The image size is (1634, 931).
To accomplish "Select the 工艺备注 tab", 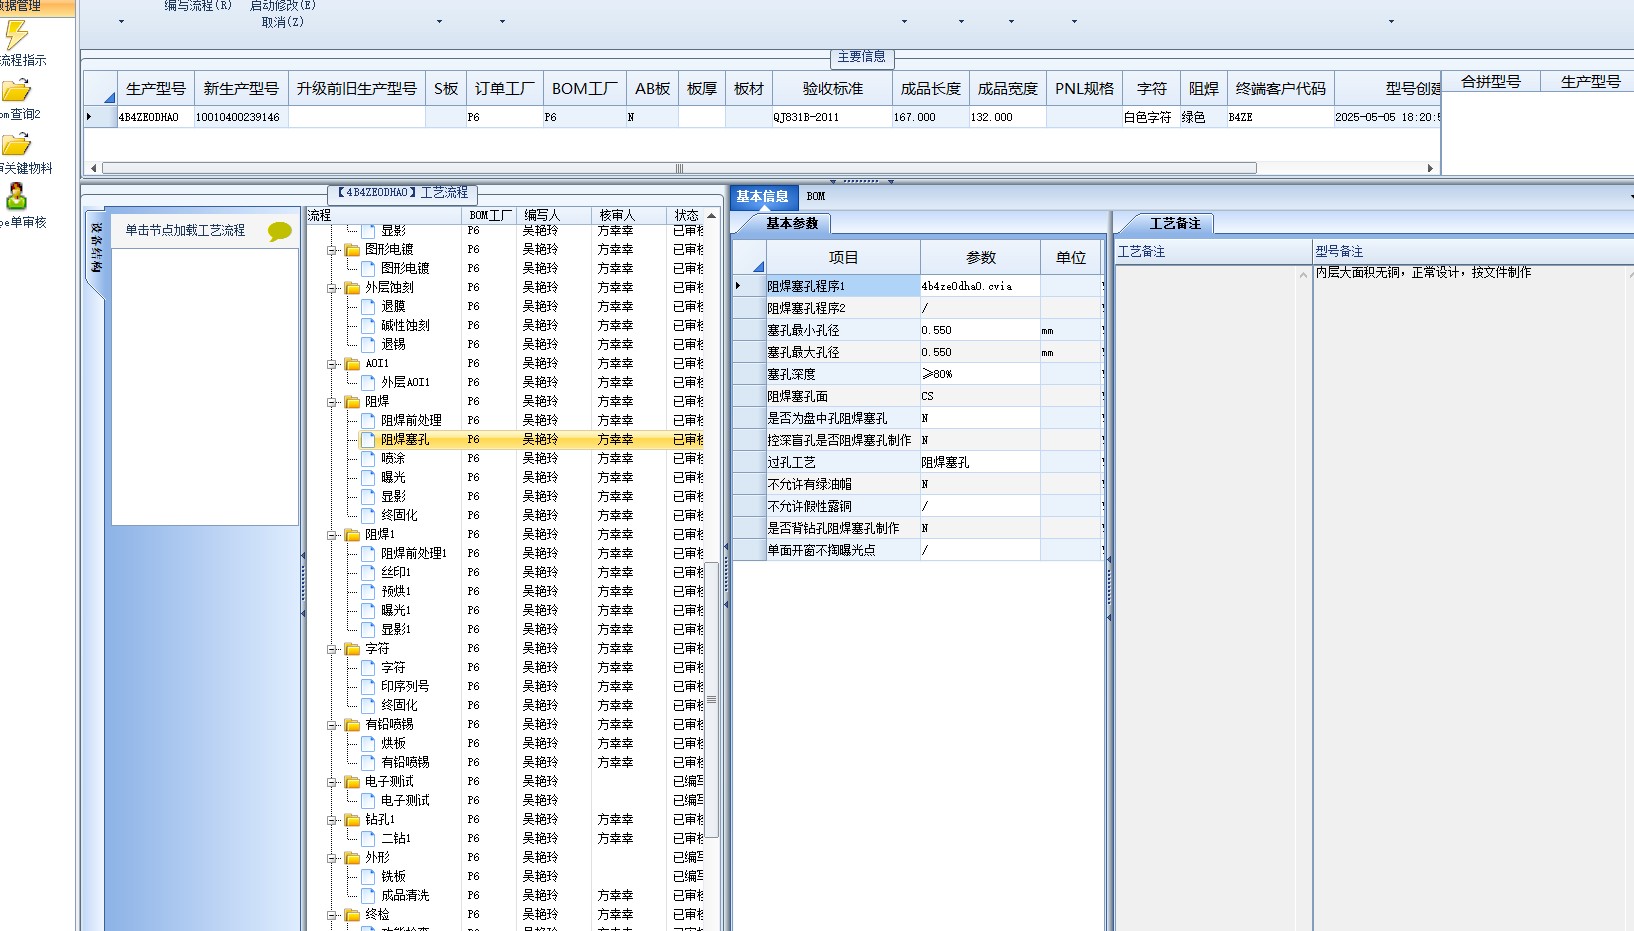I will 1174,224.
